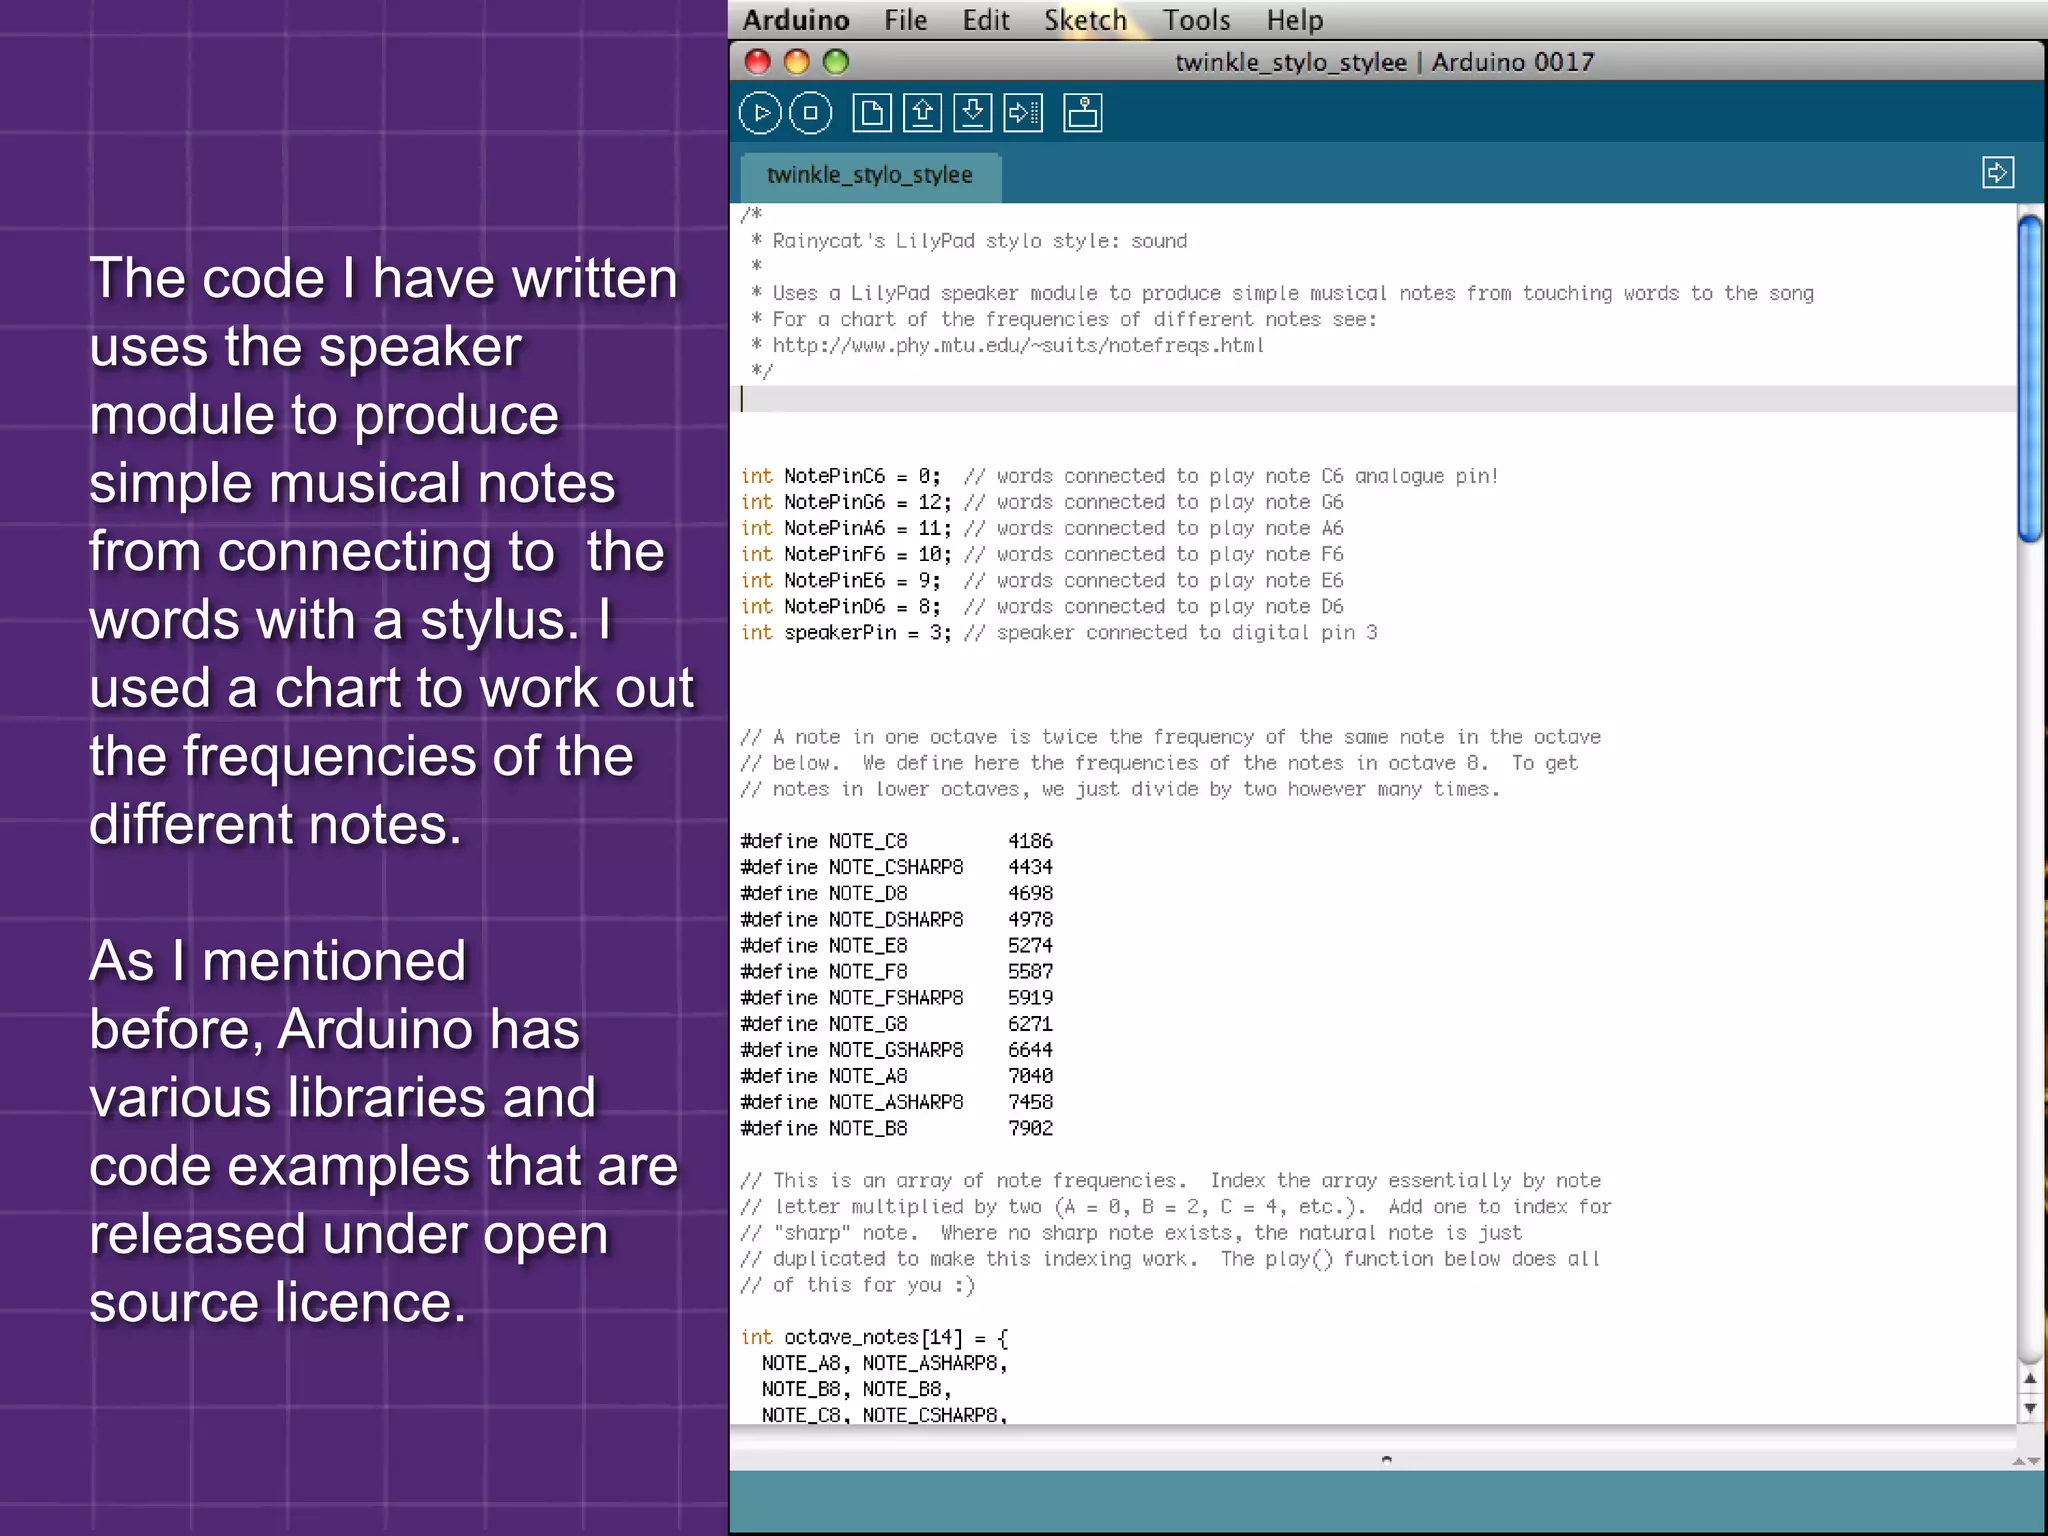Viewport: 2048px width, 1536px height.
Task: Click the notefreqs.html URL in comment
Action: point(1018,346)
